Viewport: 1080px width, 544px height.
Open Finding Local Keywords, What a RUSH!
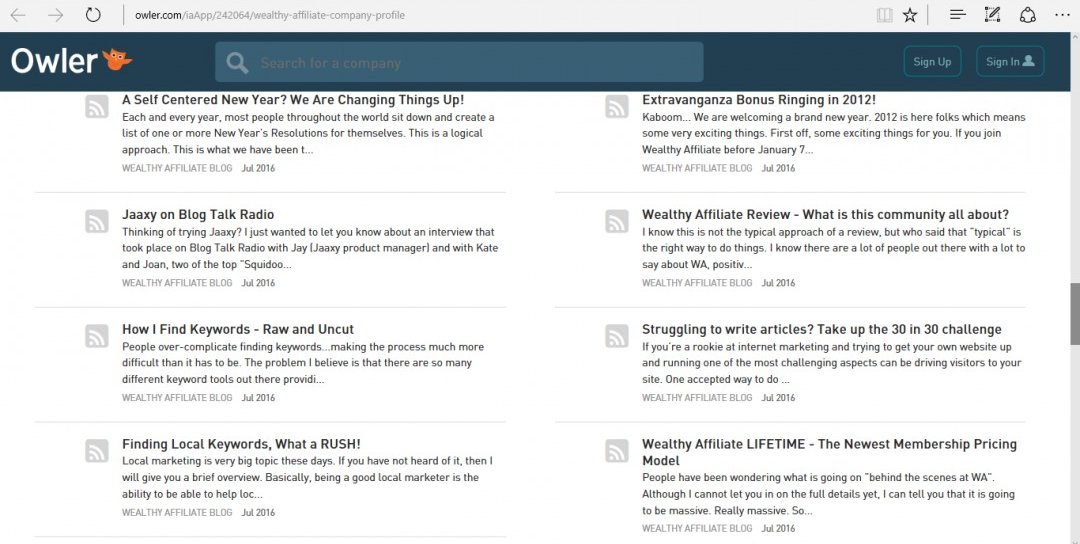point(241,444)
